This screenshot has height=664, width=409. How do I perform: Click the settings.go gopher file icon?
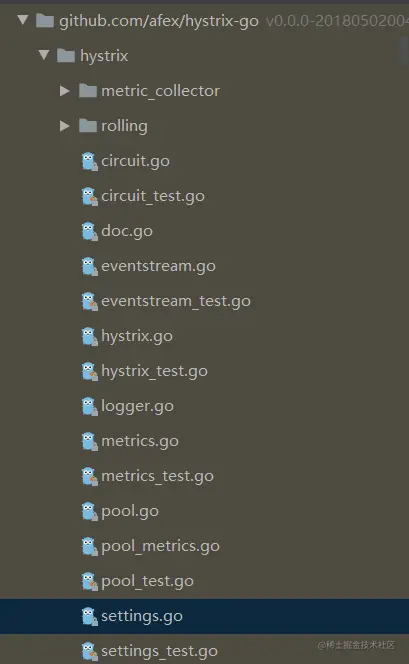tap(89, 616)
